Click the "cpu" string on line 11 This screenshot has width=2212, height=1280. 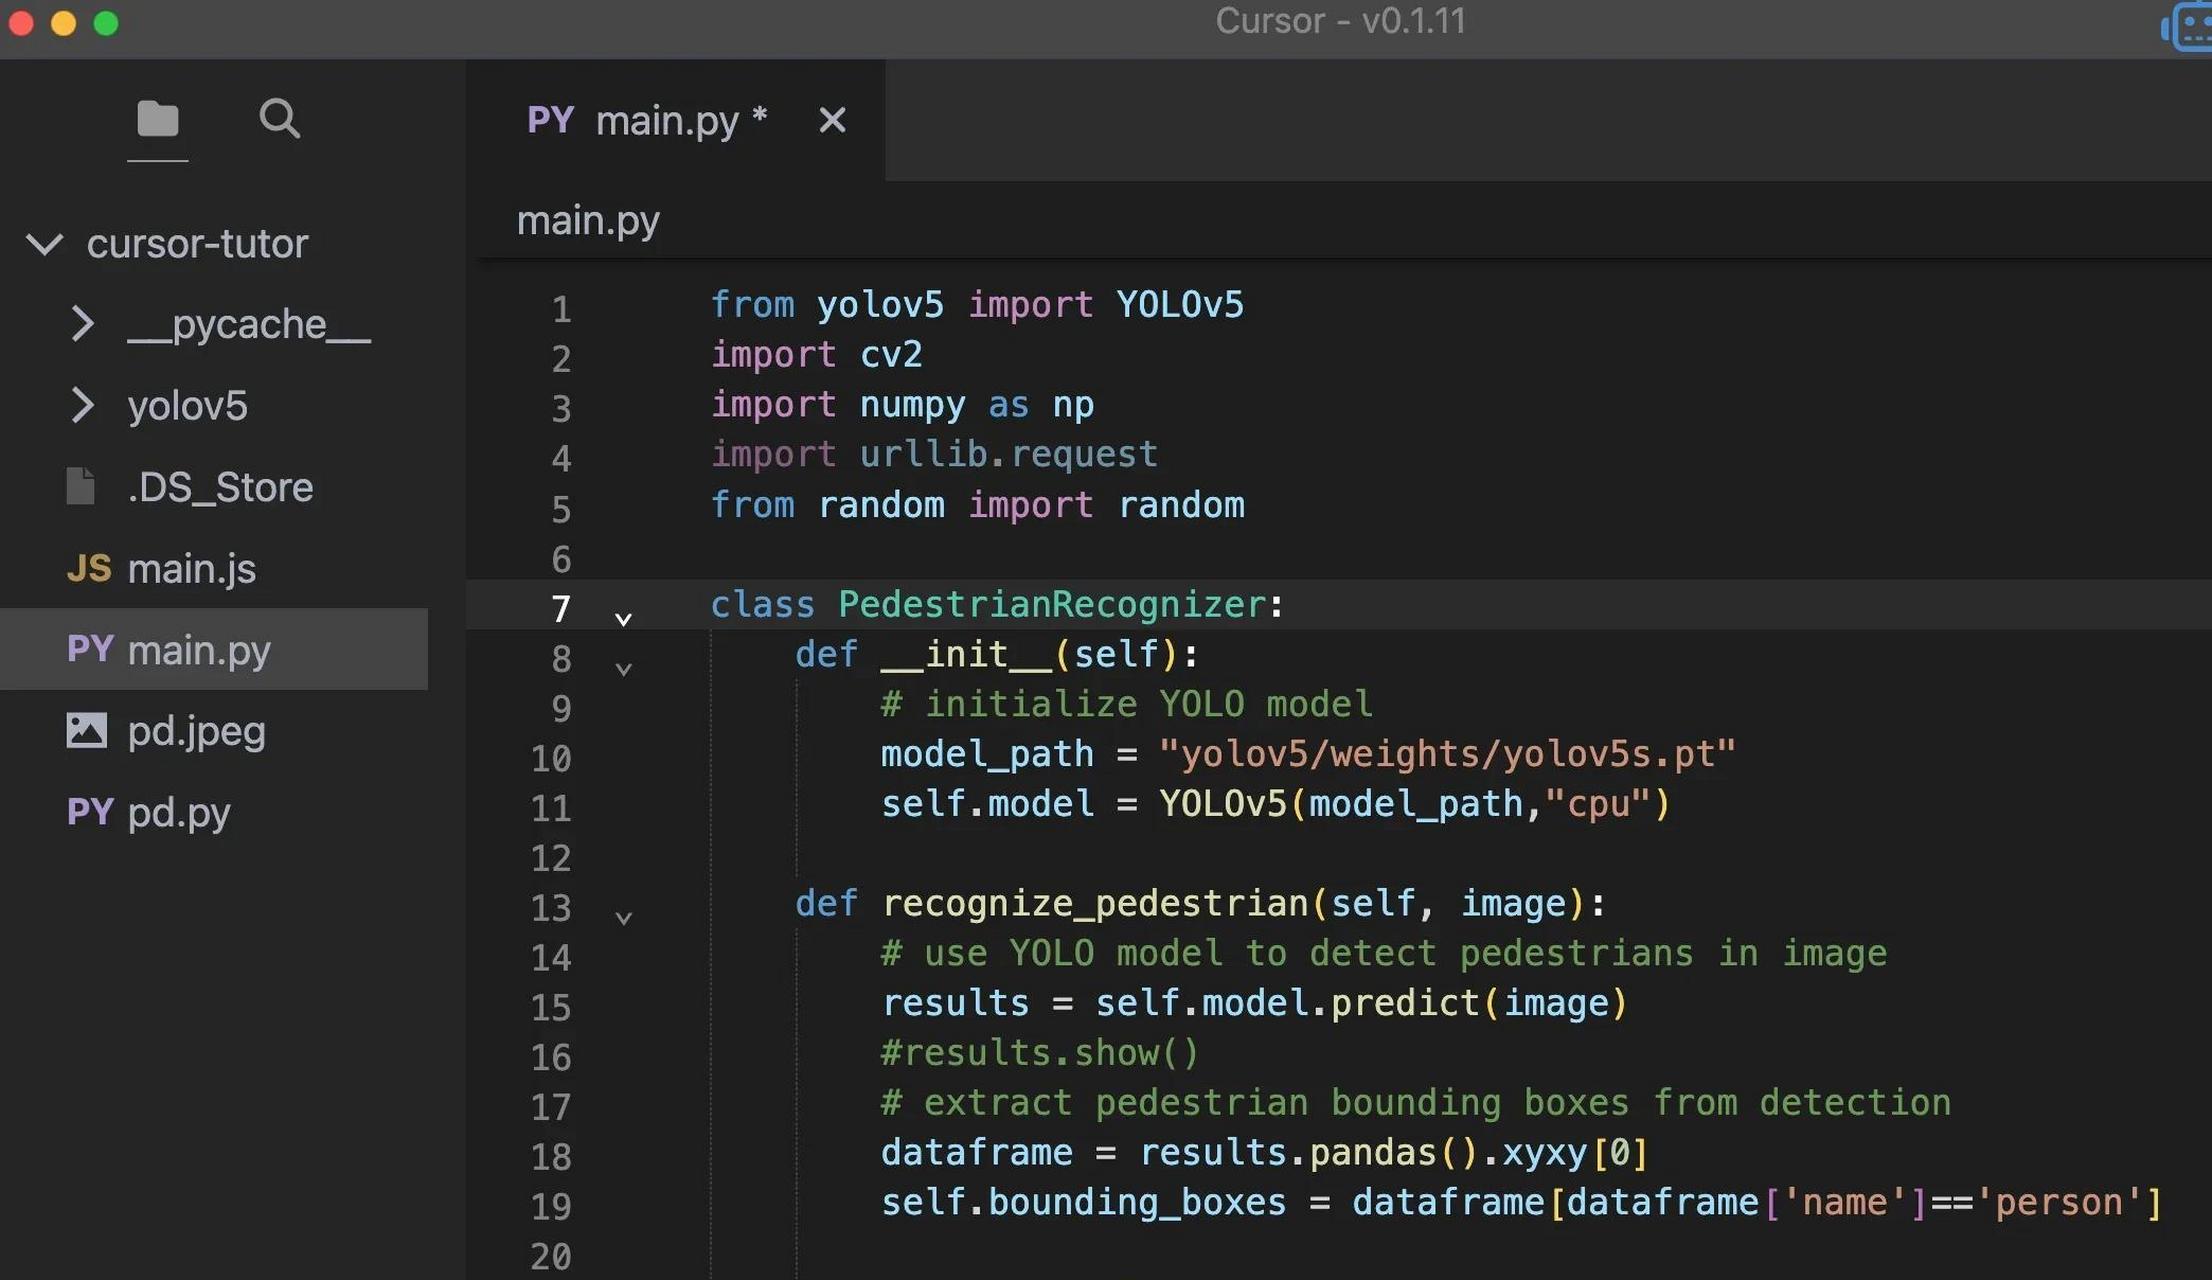click(x=1598, y=804)
